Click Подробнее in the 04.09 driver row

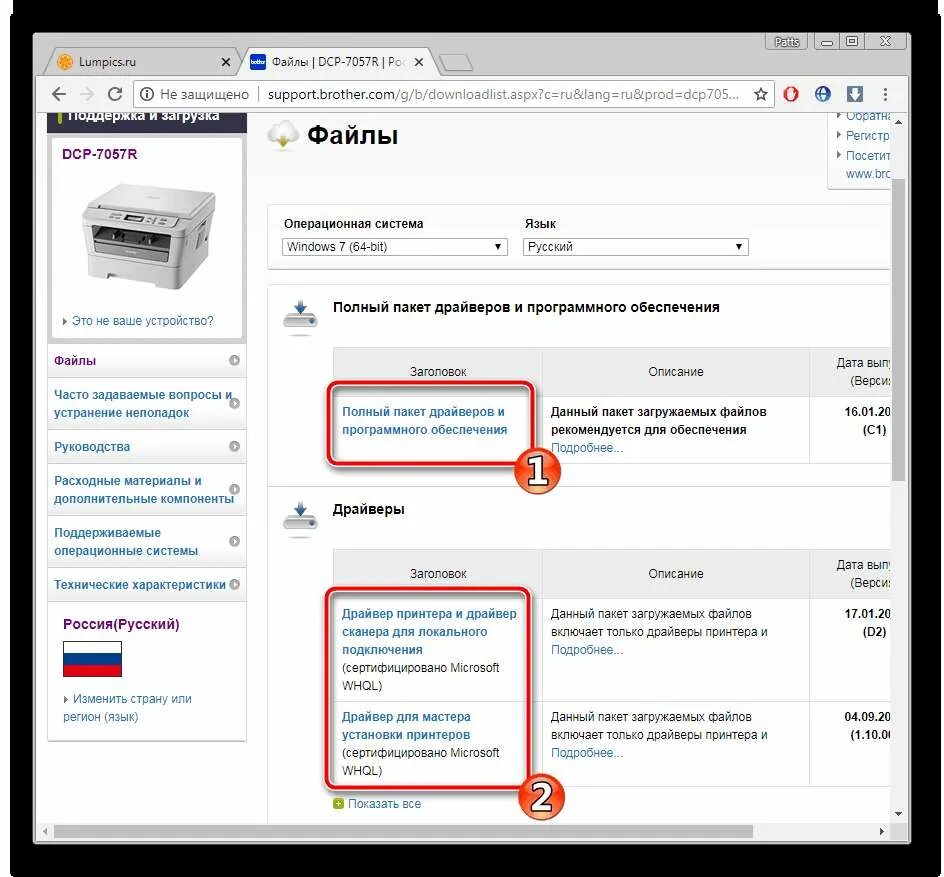[587, 753]
